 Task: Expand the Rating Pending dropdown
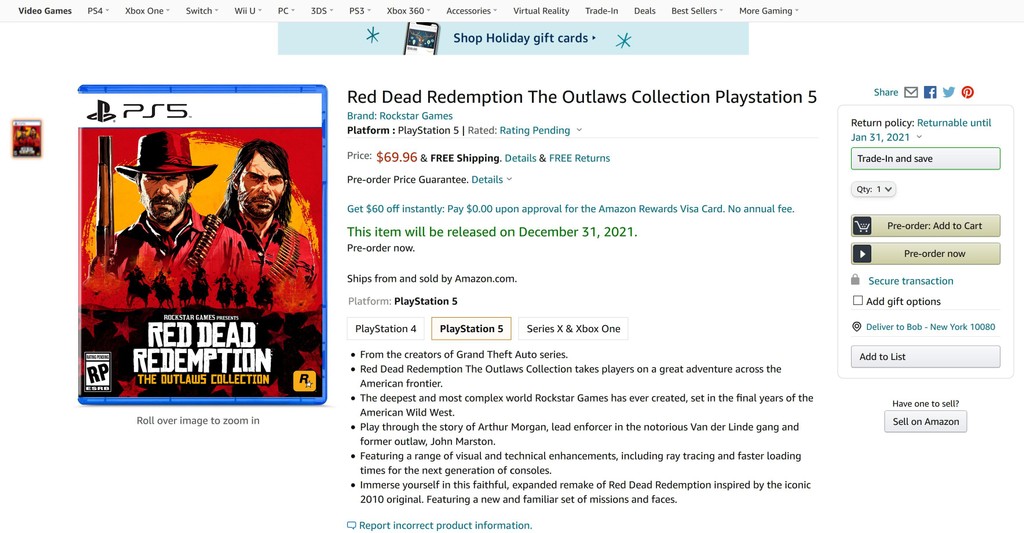578,130
